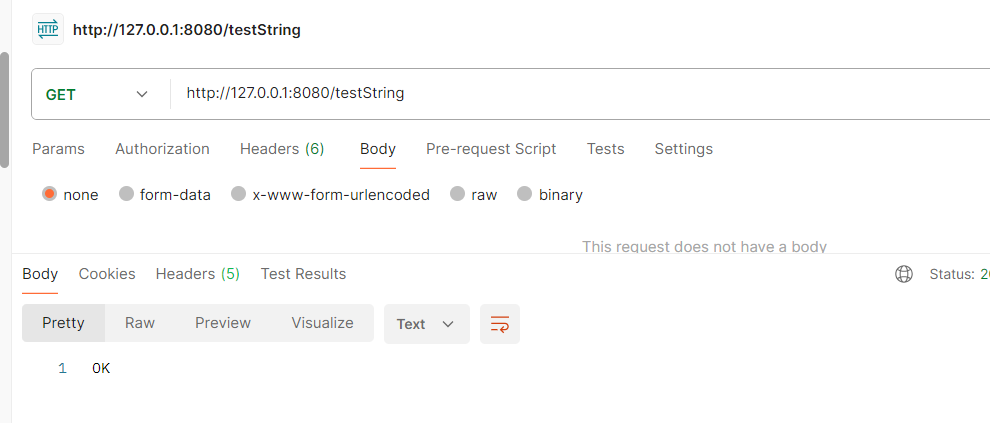This screenshot has width=990, height=423.
Task: Switch to the Settings tab
Action: click(683, 149)
